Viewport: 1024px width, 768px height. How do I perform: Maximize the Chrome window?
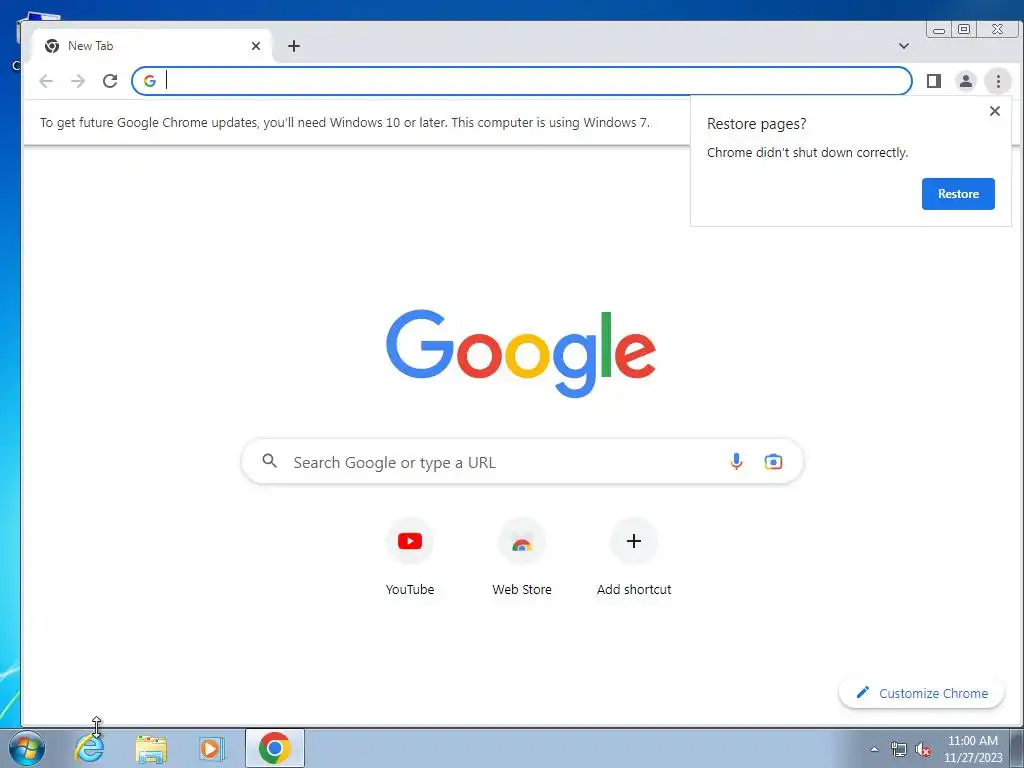pos(964,29)
